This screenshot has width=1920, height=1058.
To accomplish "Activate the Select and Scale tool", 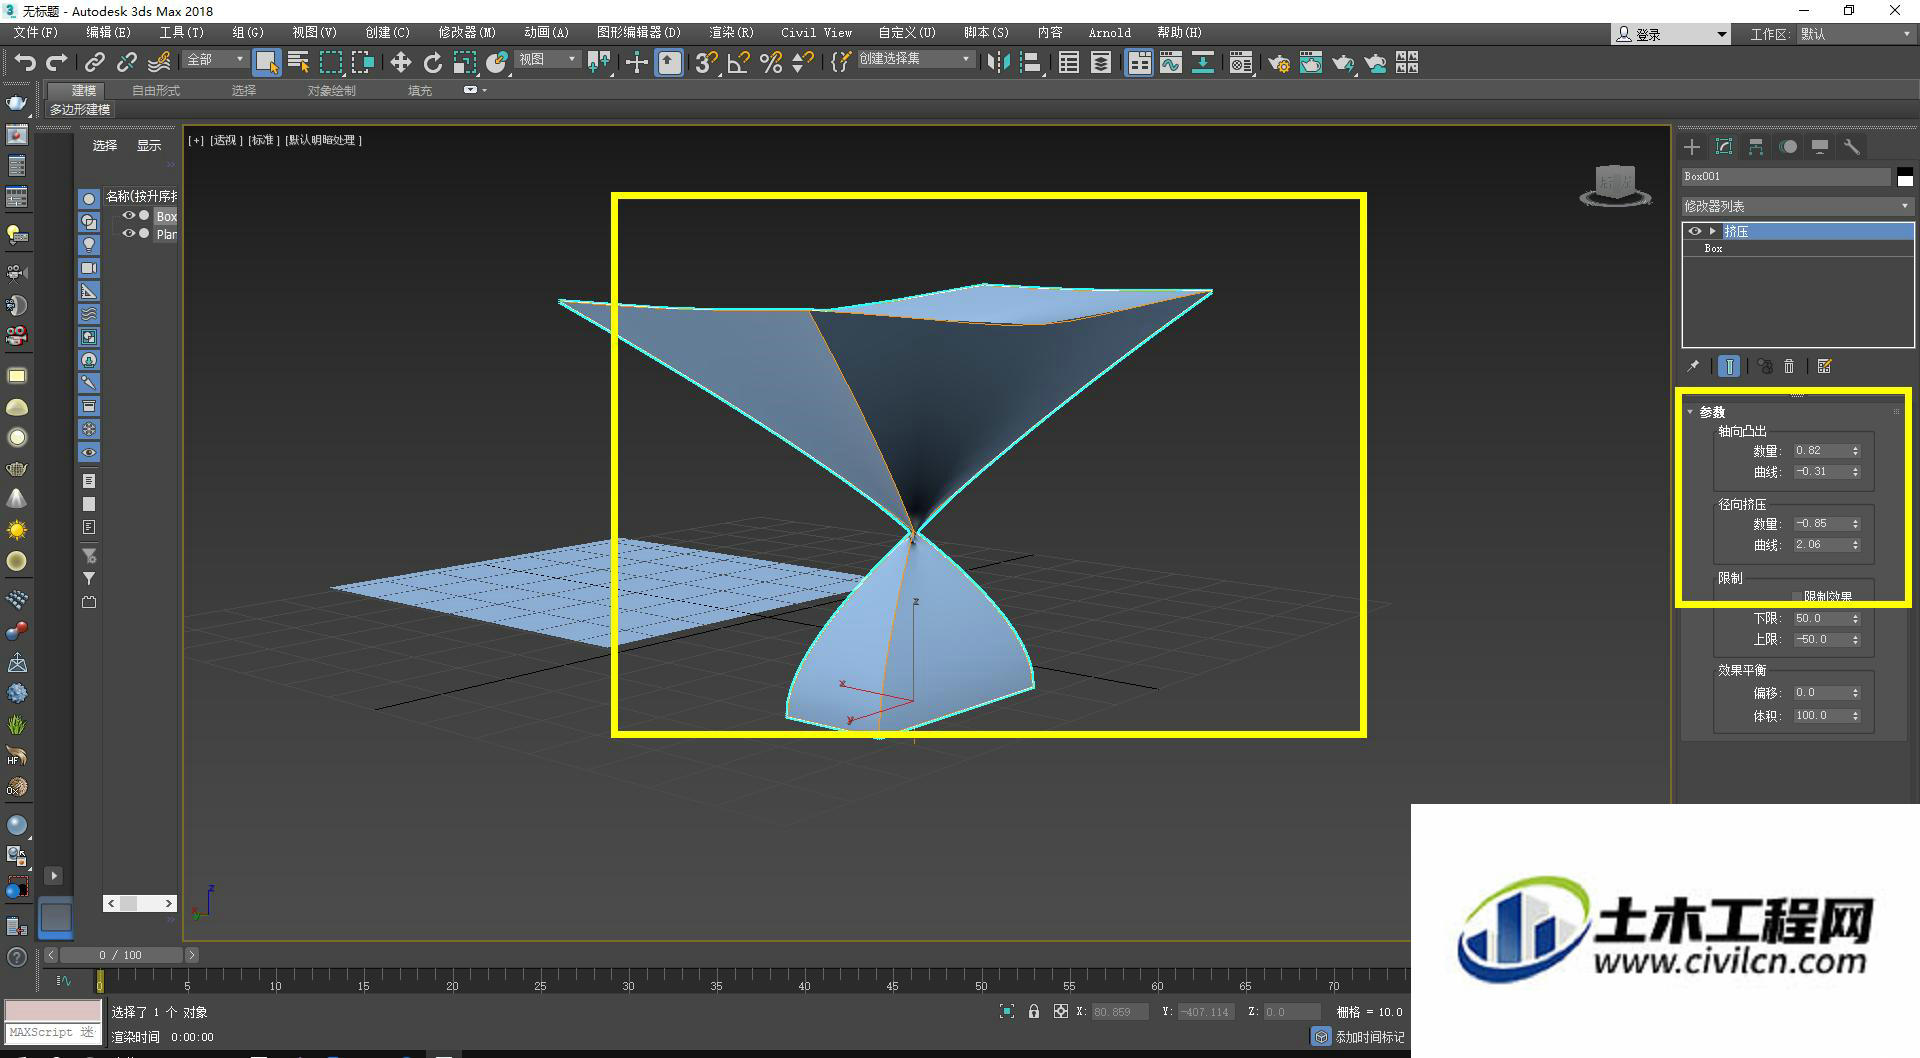I will coord(464,63).
